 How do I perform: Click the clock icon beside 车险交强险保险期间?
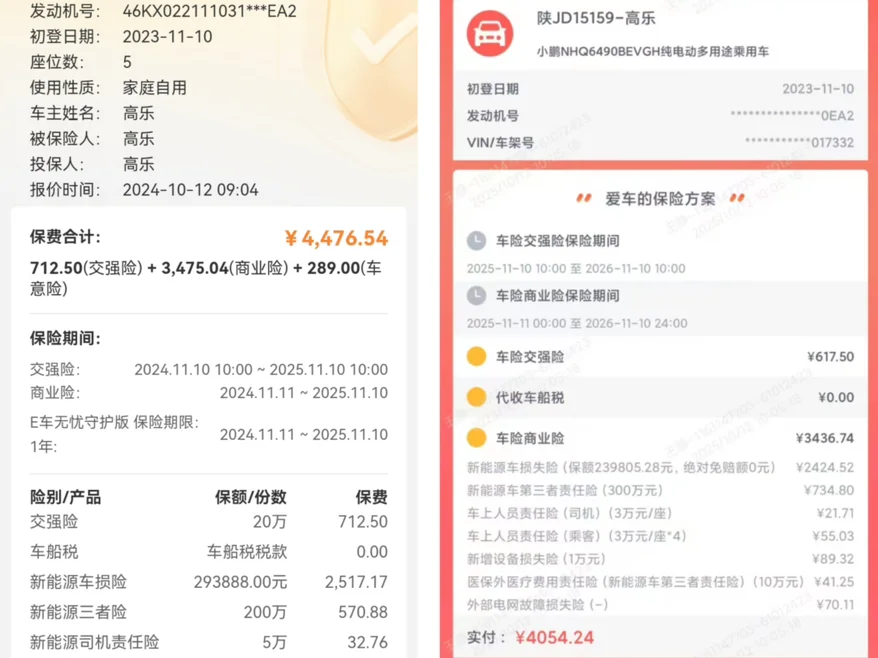click(477, 241)
